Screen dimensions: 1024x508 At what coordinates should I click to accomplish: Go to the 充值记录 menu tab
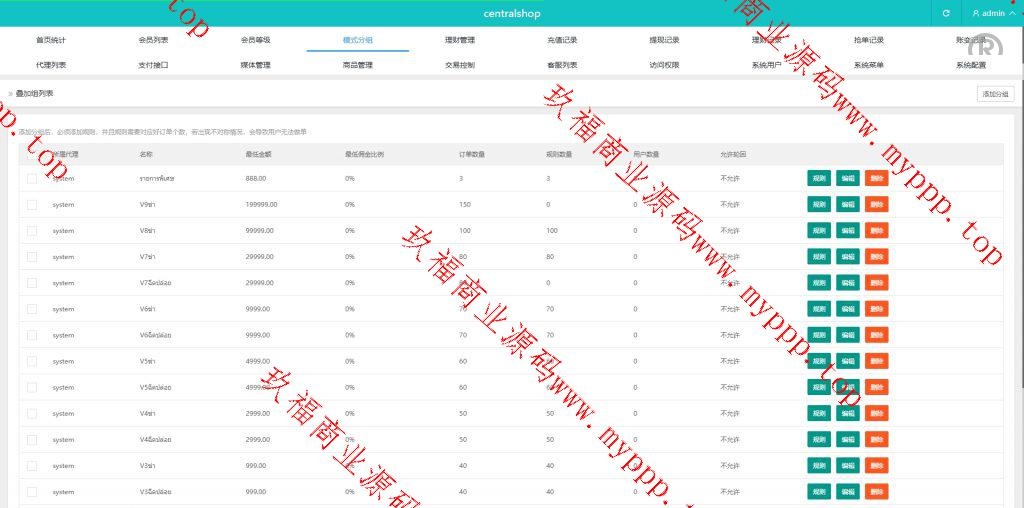pos(562,40)
